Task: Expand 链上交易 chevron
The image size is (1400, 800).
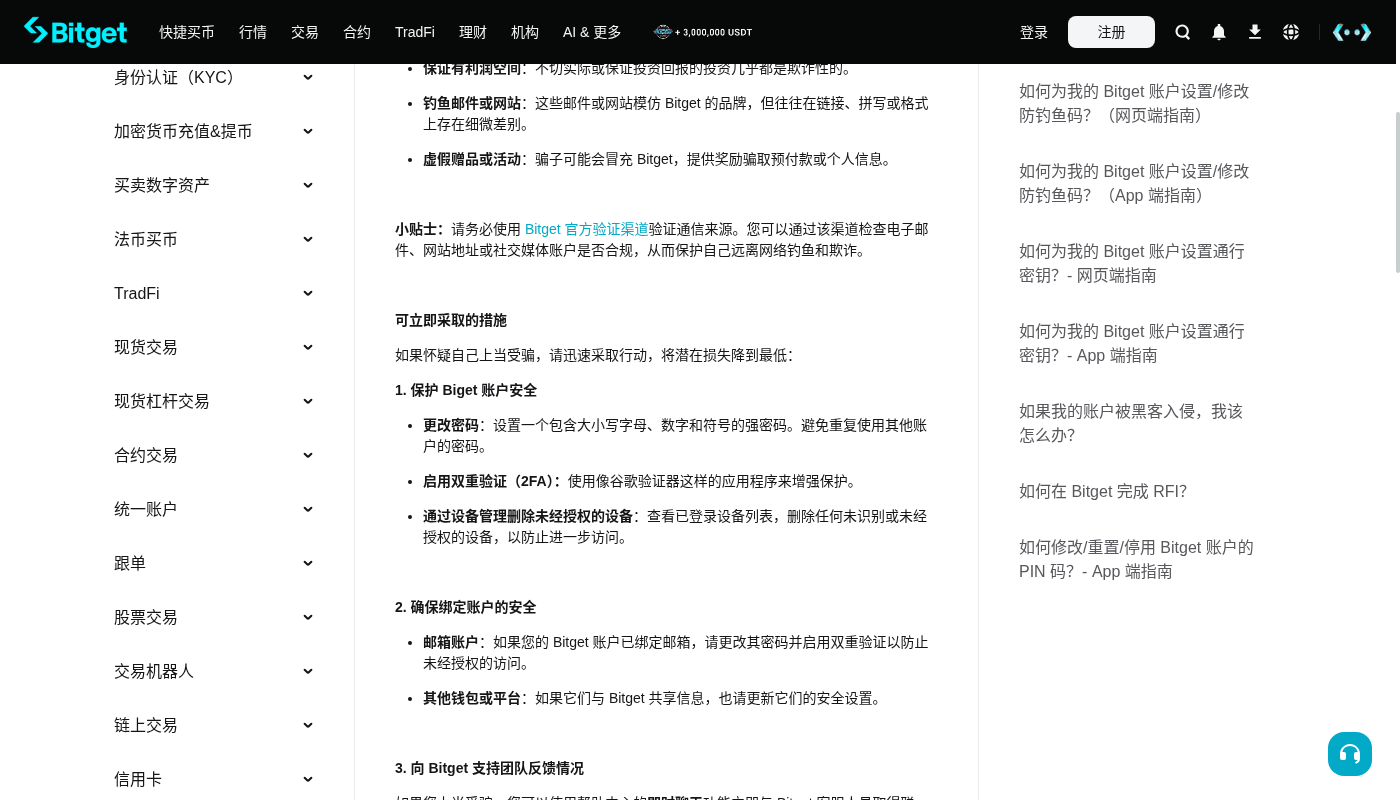Action: (x=308, y=725)
